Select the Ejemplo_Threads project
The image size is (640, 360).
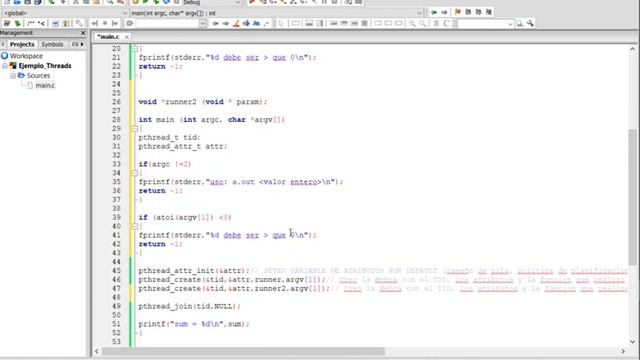[45, 66]
